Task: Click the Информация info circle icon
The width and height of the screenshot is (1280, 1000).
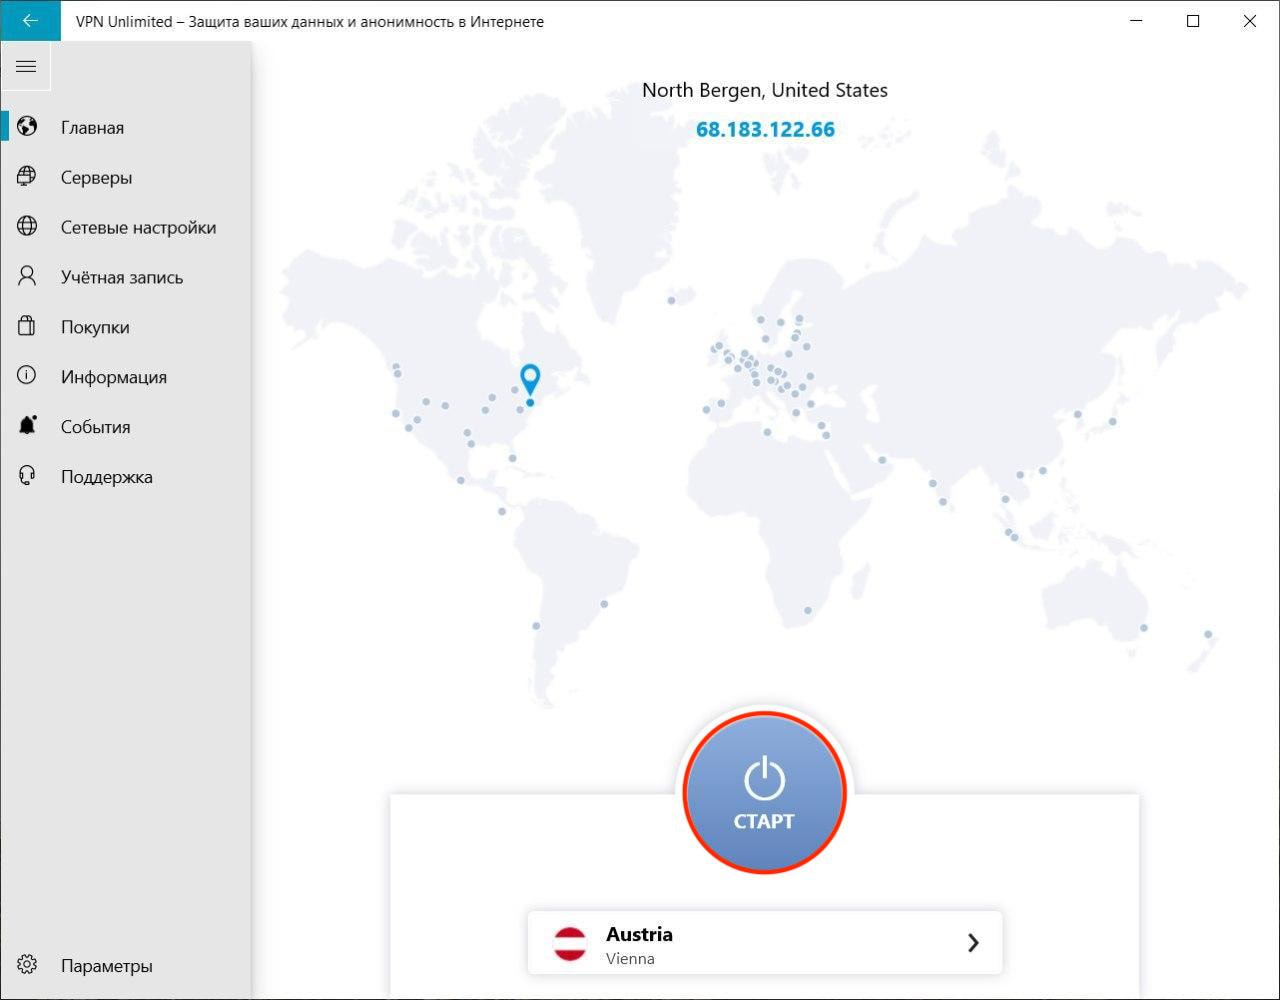Action: pyautogui.click(x=27, y=376)
